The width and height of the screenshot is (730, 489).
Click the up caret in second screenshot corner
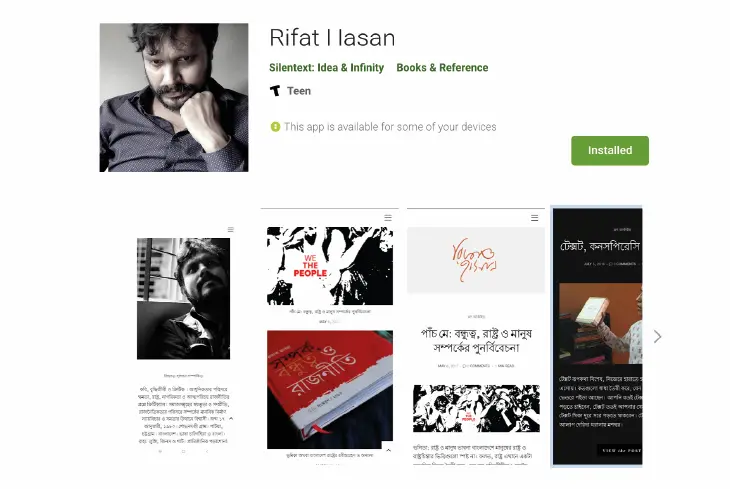tap(388, 450)
